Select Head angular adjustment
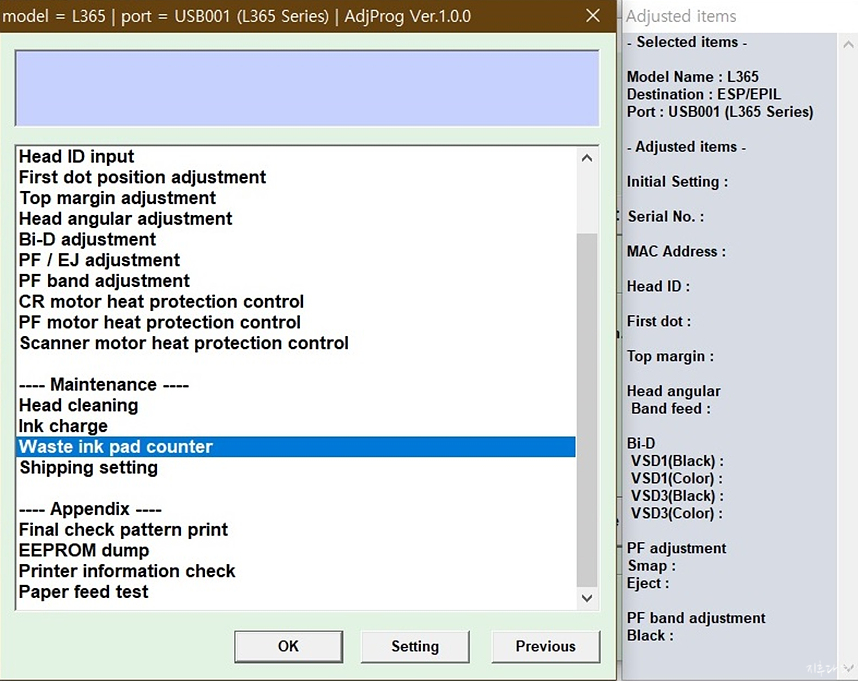The image size is (858, 681). pos(125,219)
